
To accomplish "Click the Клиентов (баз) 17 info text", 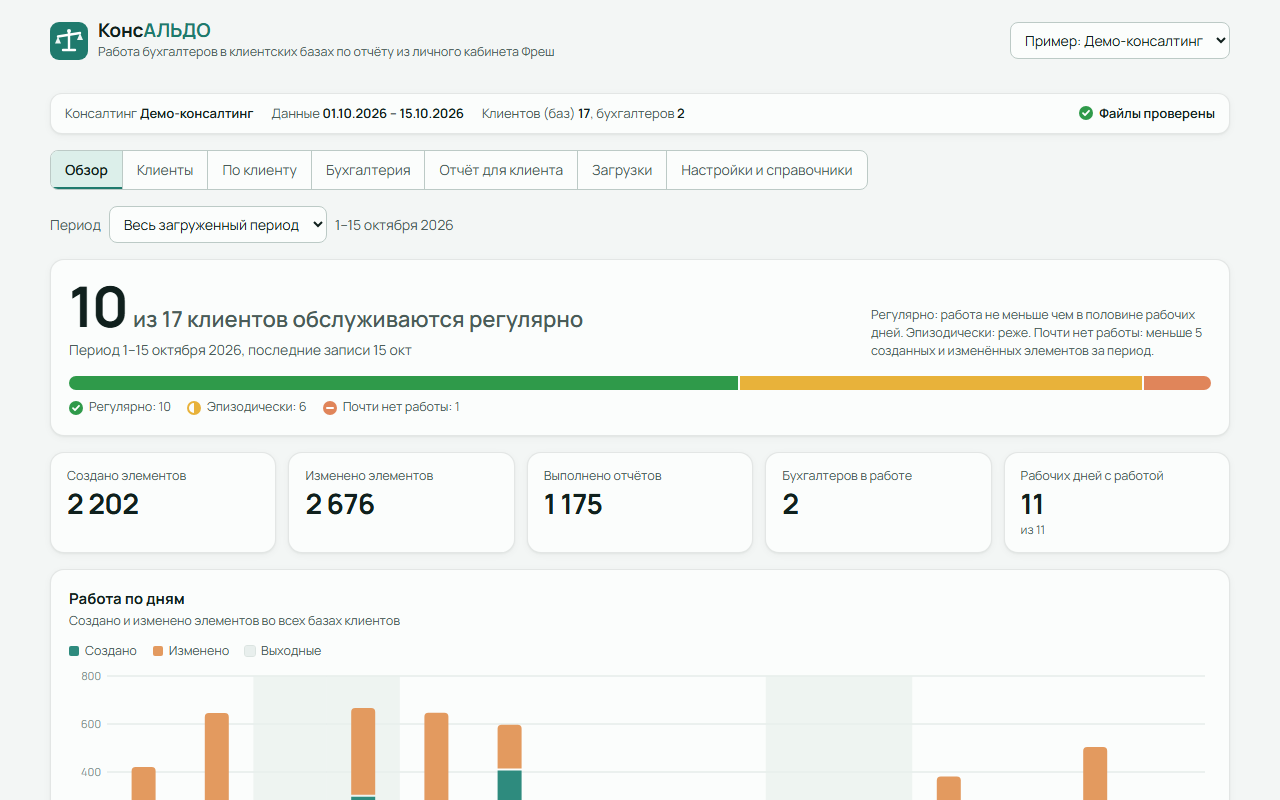I will 536,113.
